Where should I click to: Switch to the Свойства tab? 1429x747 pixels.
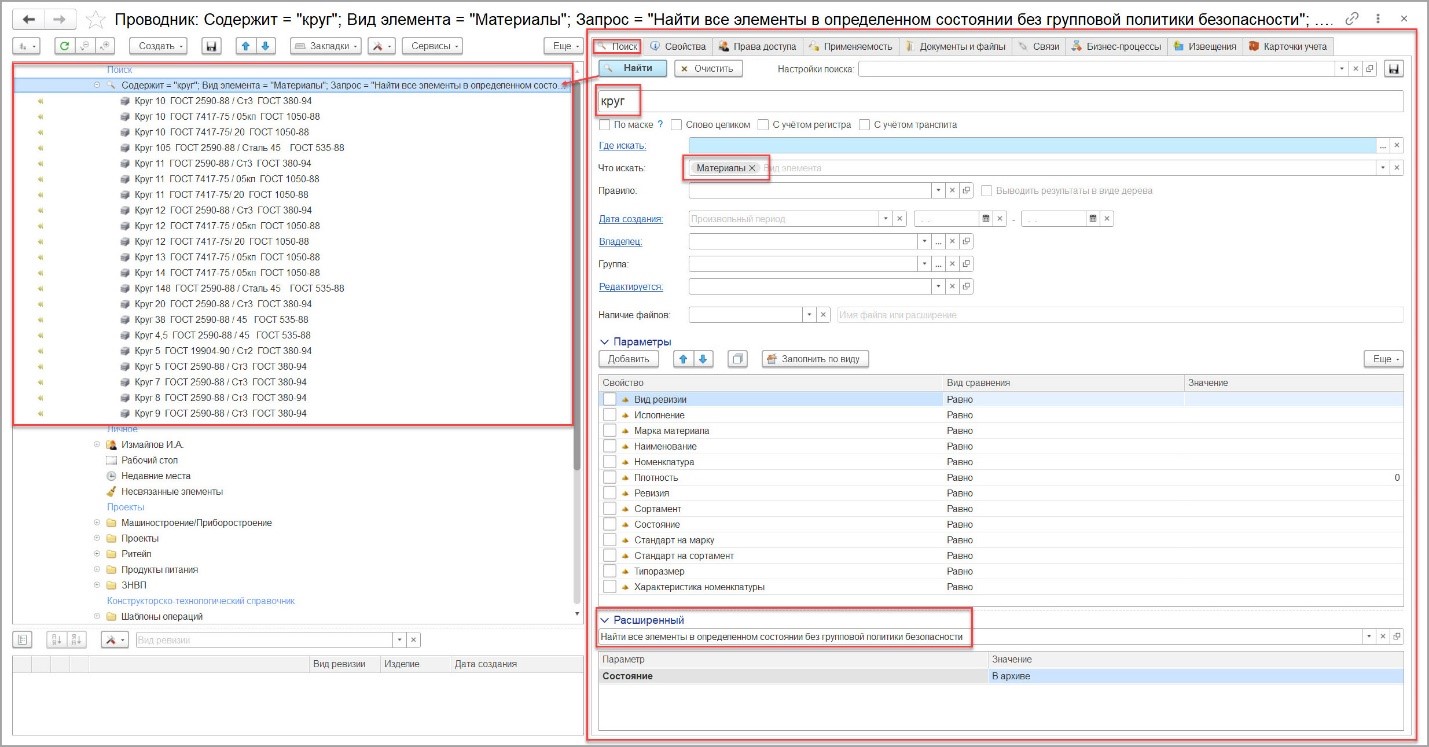[678, 46]
